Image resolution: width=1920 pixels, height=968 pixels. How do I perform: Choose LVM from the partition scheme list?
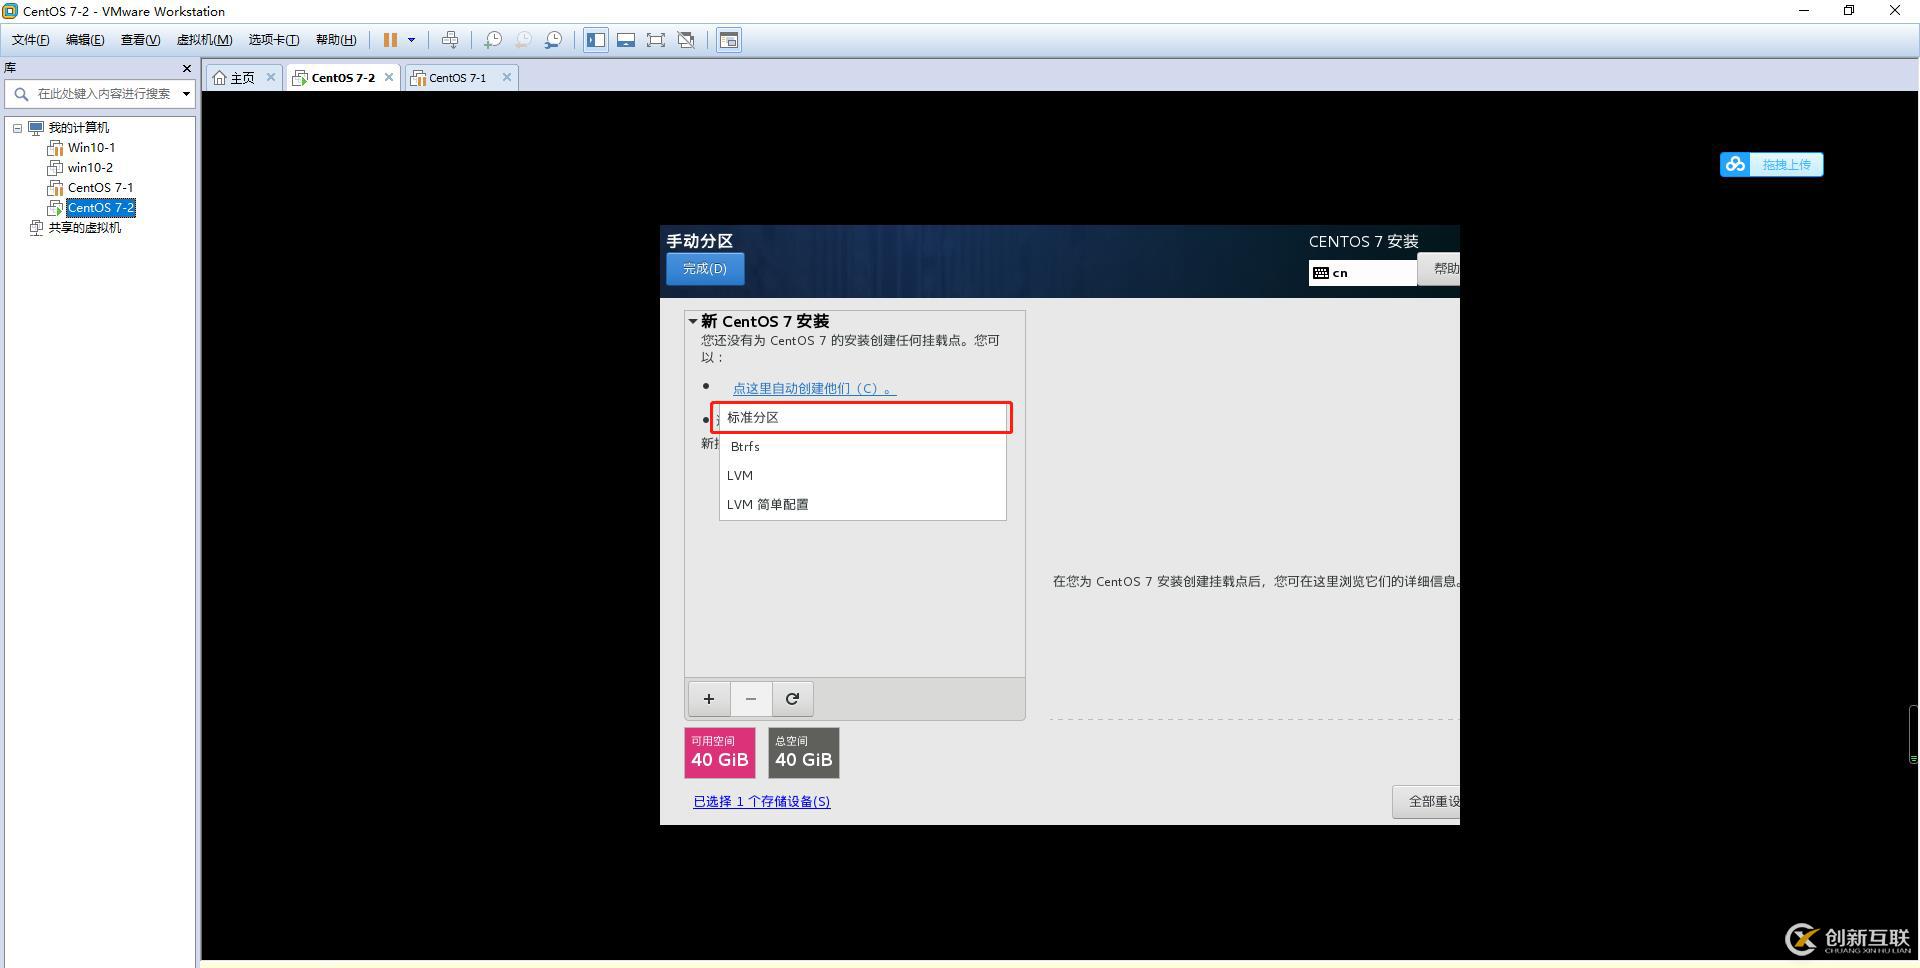(x=862, y=476)
